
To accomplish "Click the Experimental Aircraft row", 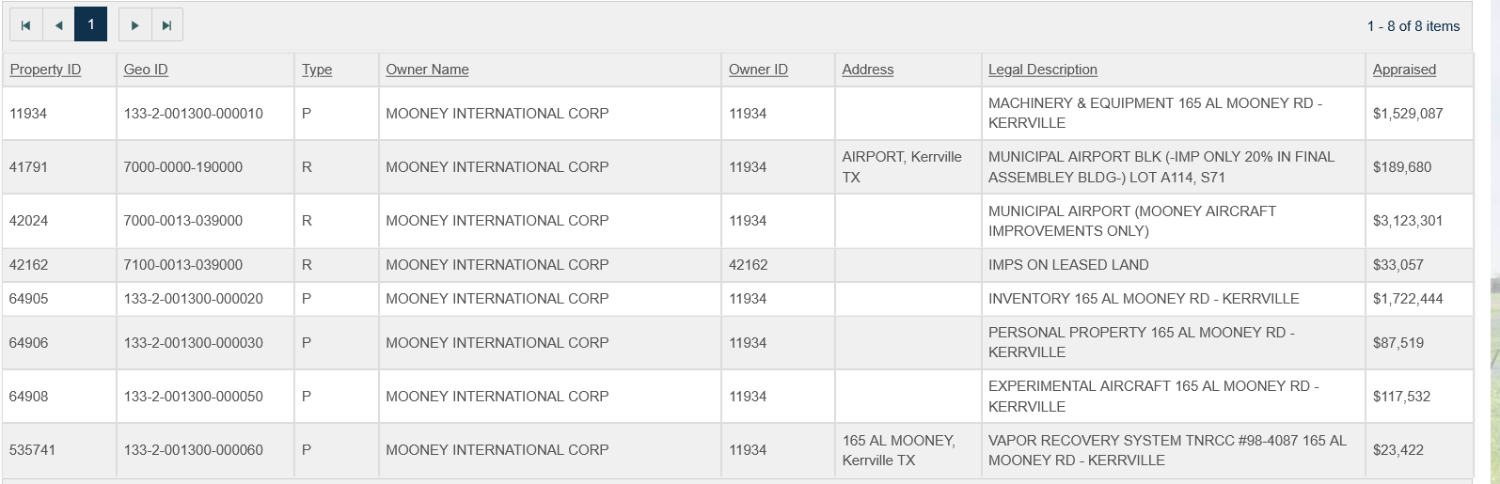I will point(1152,396).
